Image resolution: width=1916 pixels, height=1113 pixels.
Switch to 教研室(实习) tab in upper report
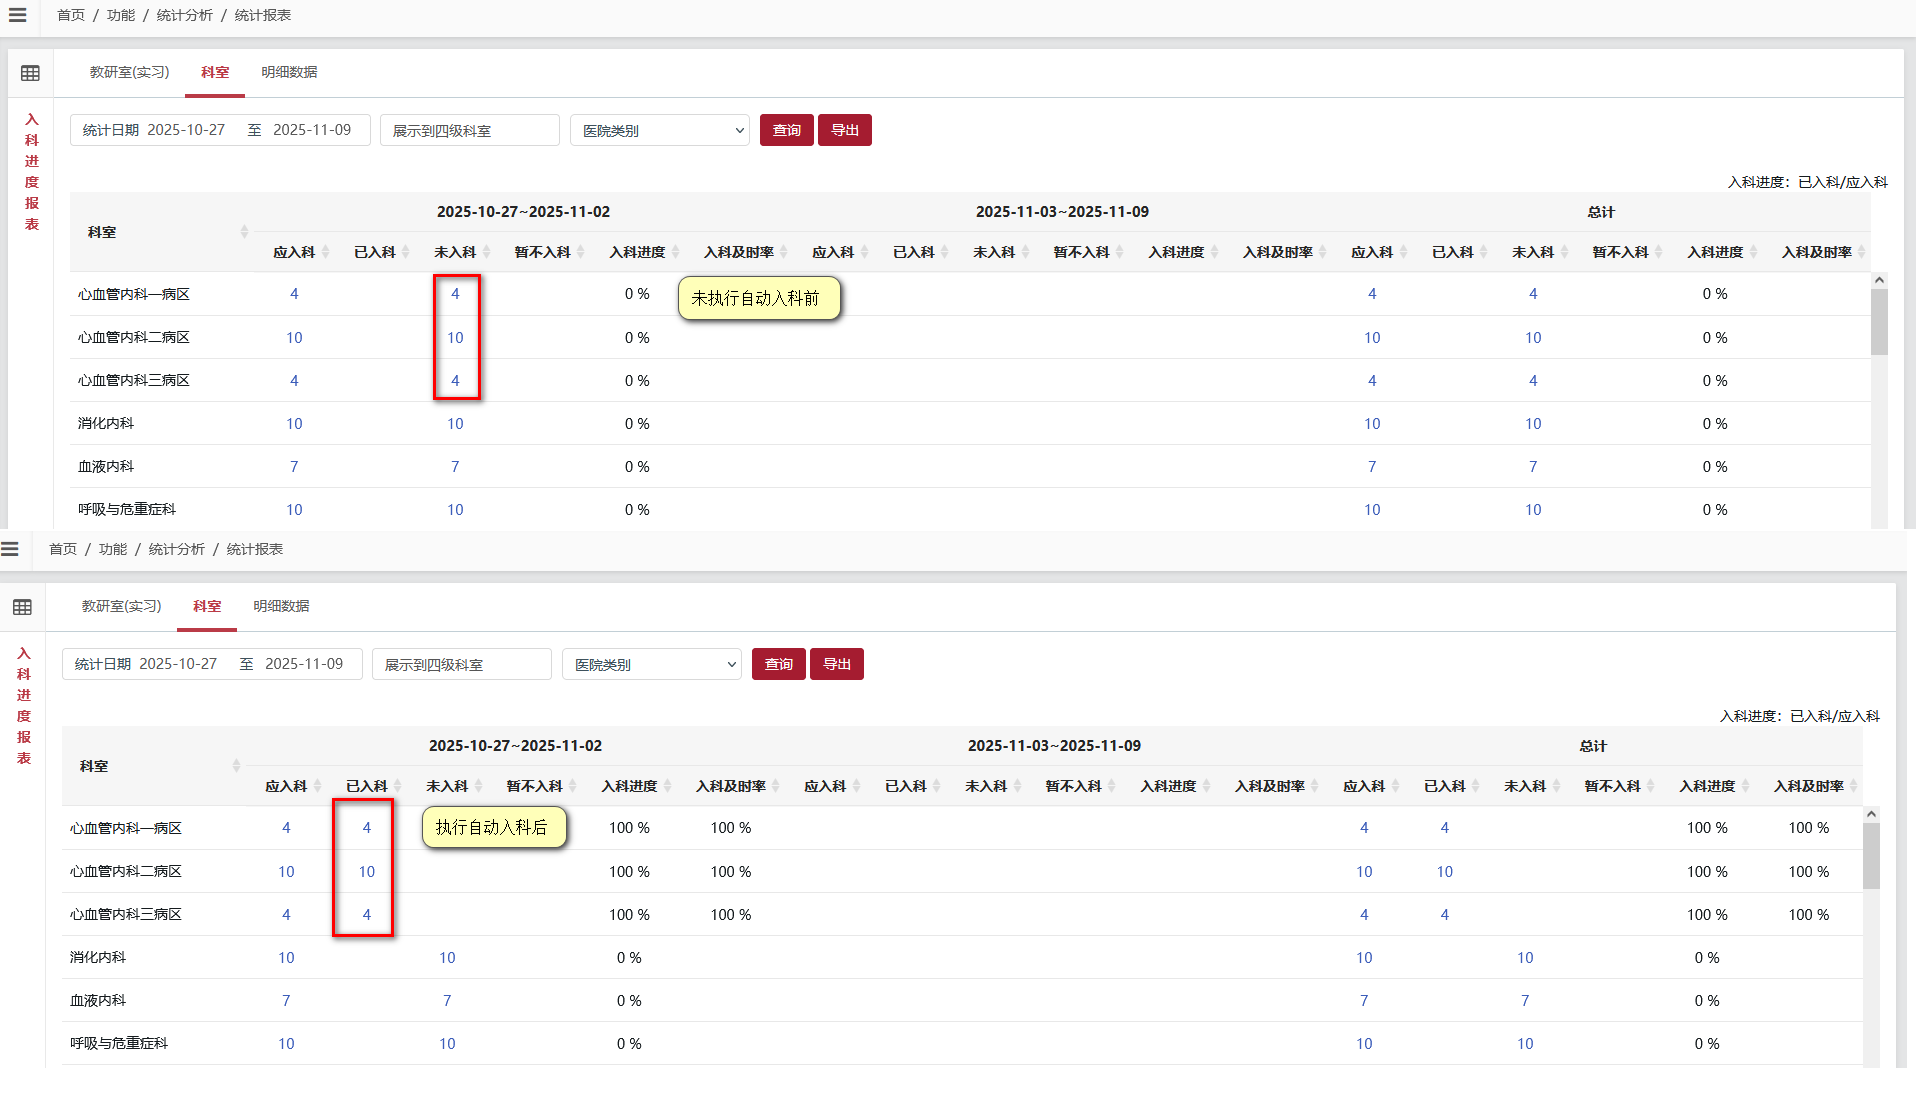coord(129,72)
